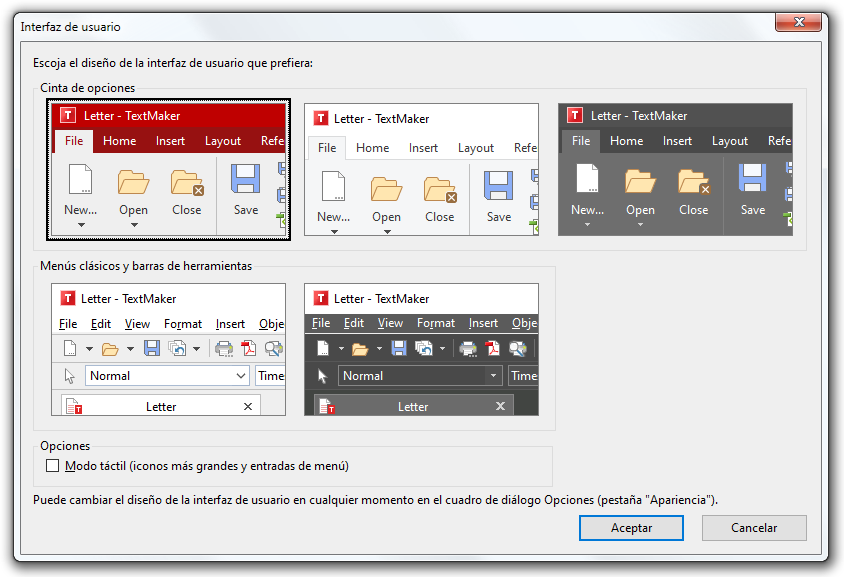This screenshot has height=577, width=844.
Task: Open Insert tab in light ribbon preview
Action: [x=423, y=148]
